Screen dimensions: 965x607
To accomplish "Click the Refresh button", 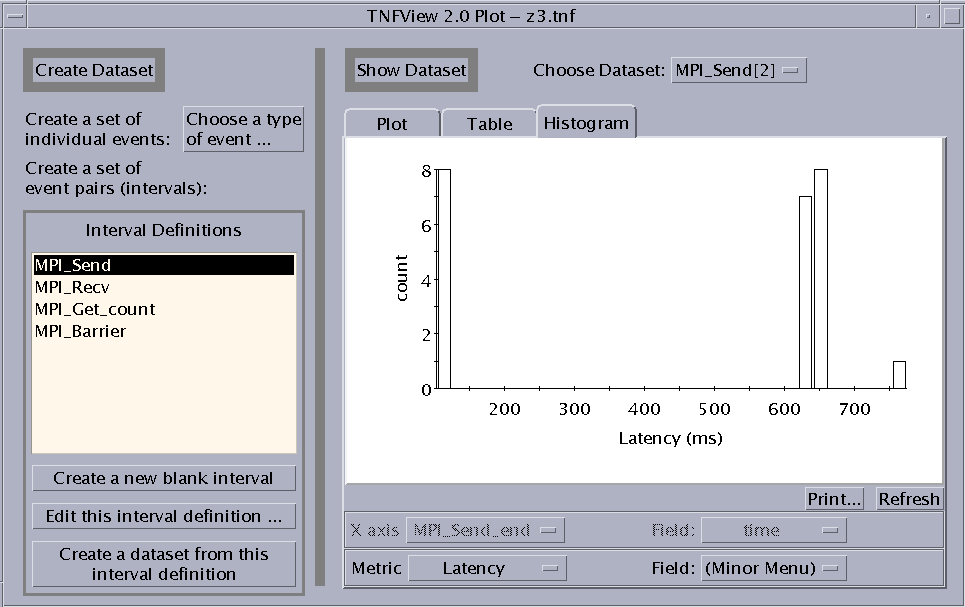I will coord(909,499).
